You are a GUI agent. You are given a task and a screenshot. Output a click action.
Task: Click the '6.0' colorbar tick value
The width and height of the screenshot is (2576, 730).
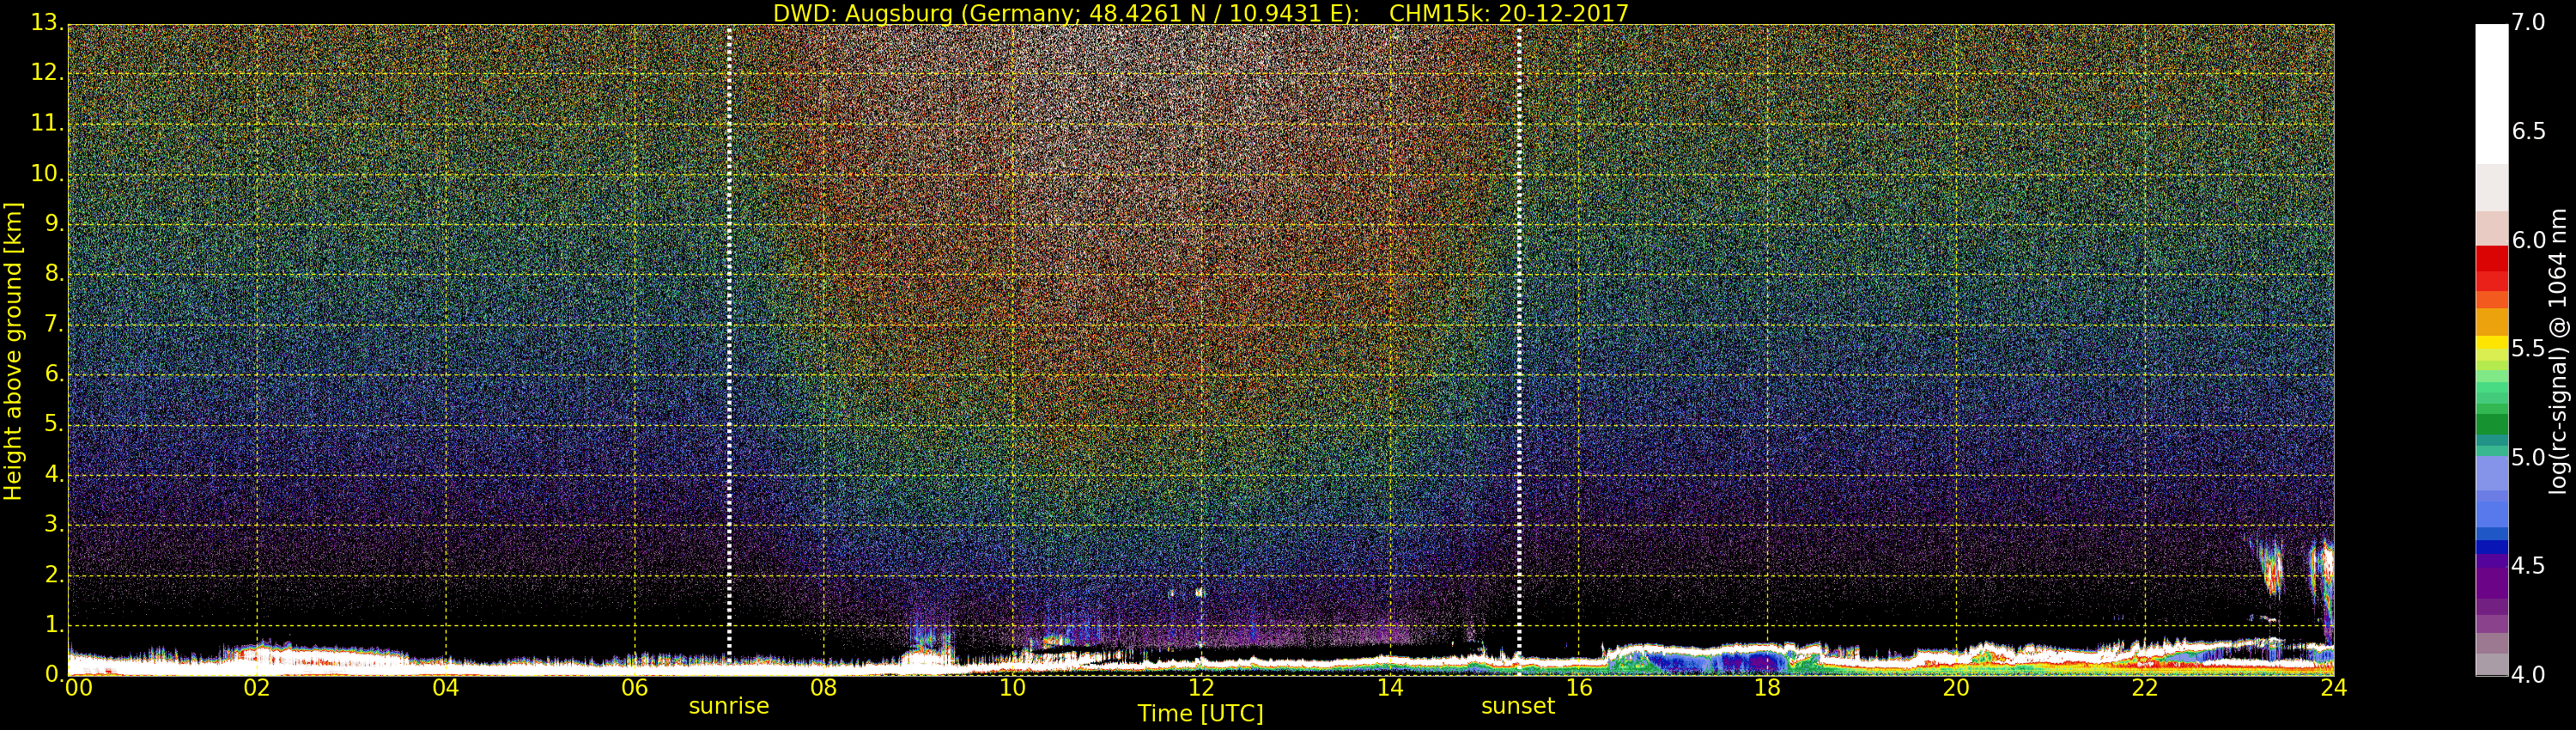coord(2529,240)
